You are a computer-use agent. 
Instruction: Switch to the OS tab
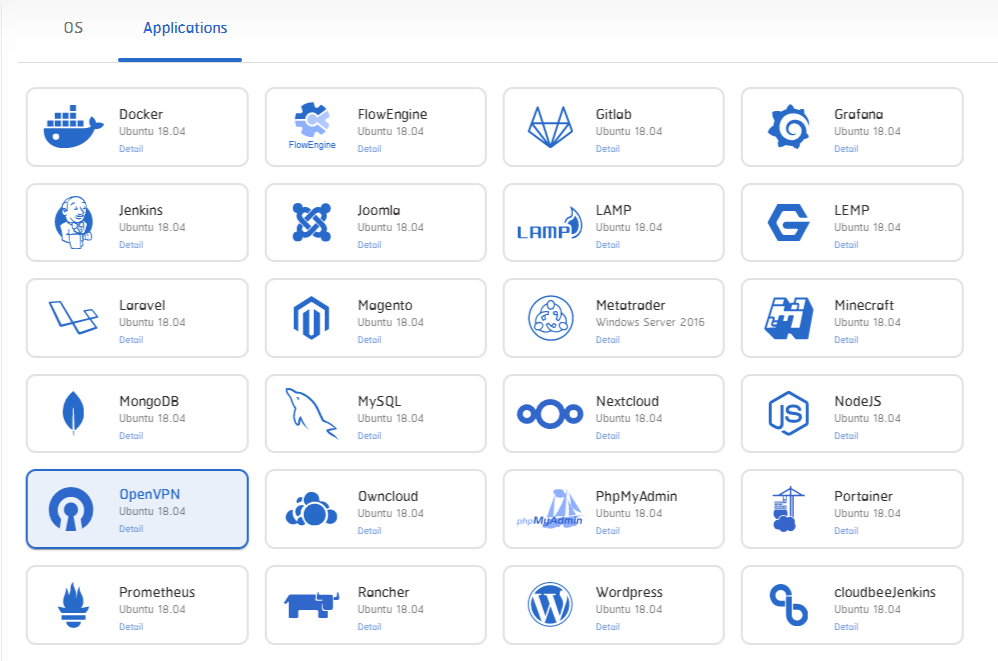pos(72,28)
